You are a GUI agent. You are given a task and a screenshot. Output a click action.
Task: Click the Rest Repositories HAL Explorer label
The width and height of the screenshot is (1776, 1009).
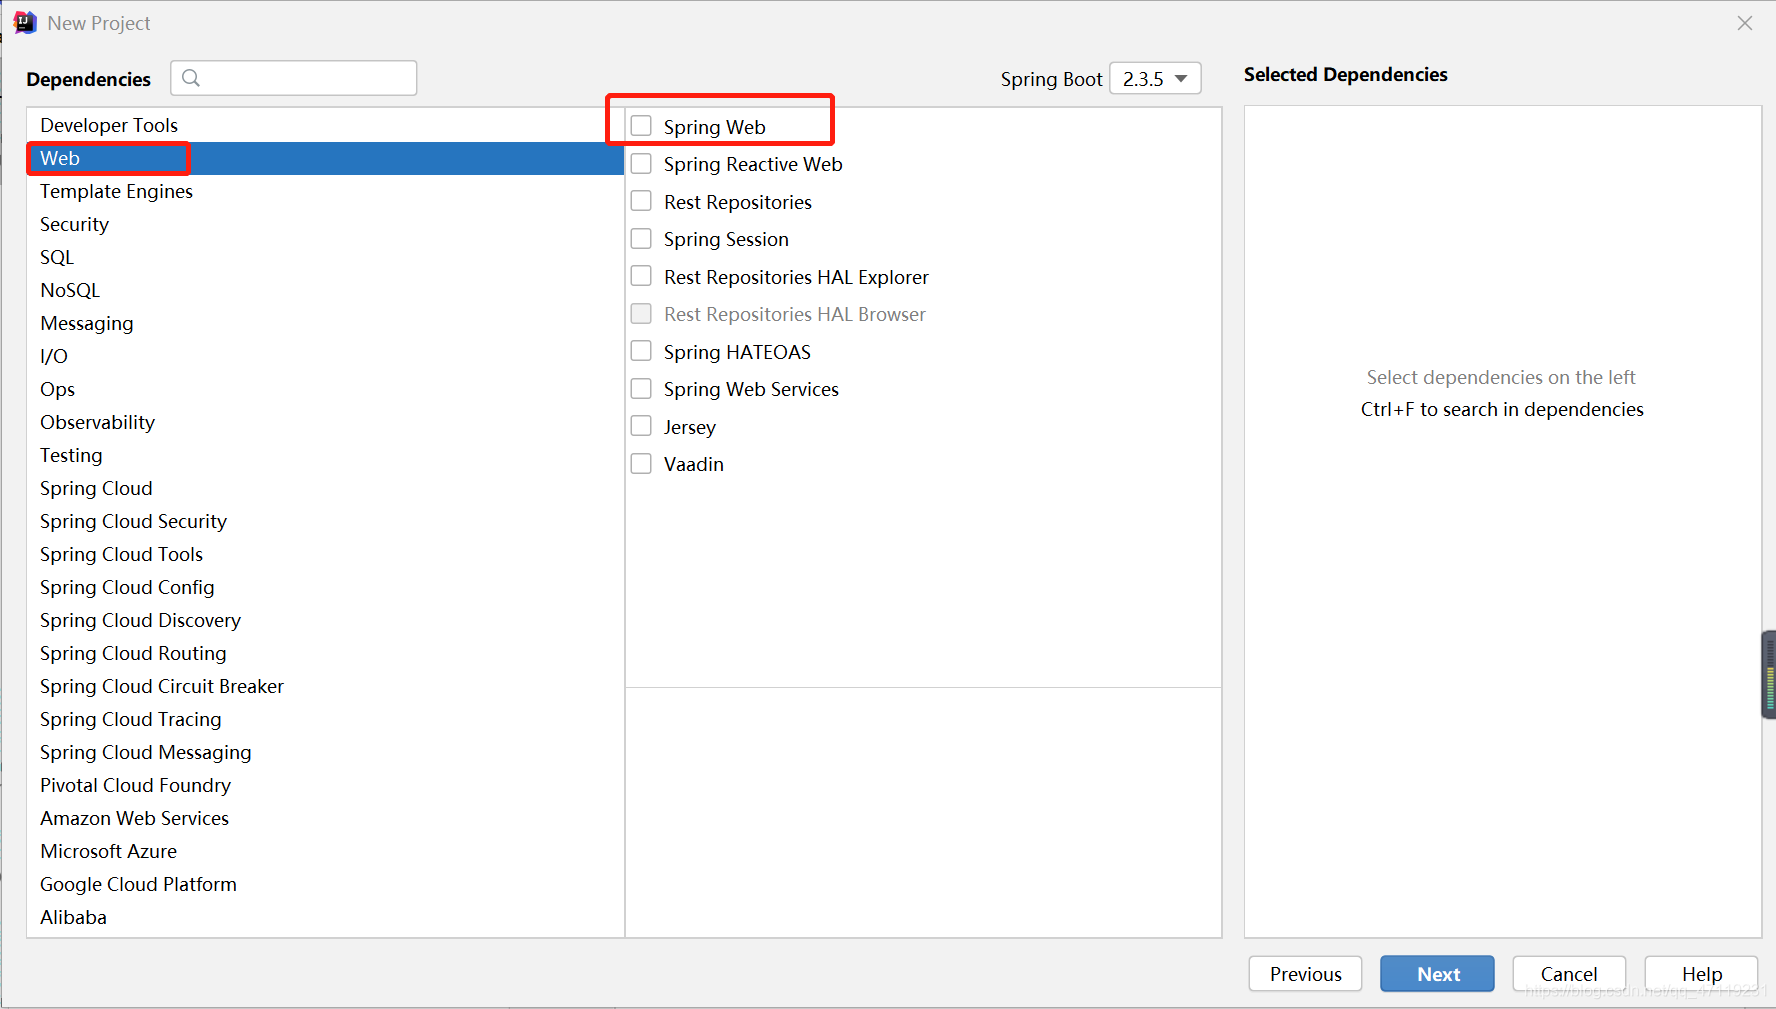(x=796, y=277)
